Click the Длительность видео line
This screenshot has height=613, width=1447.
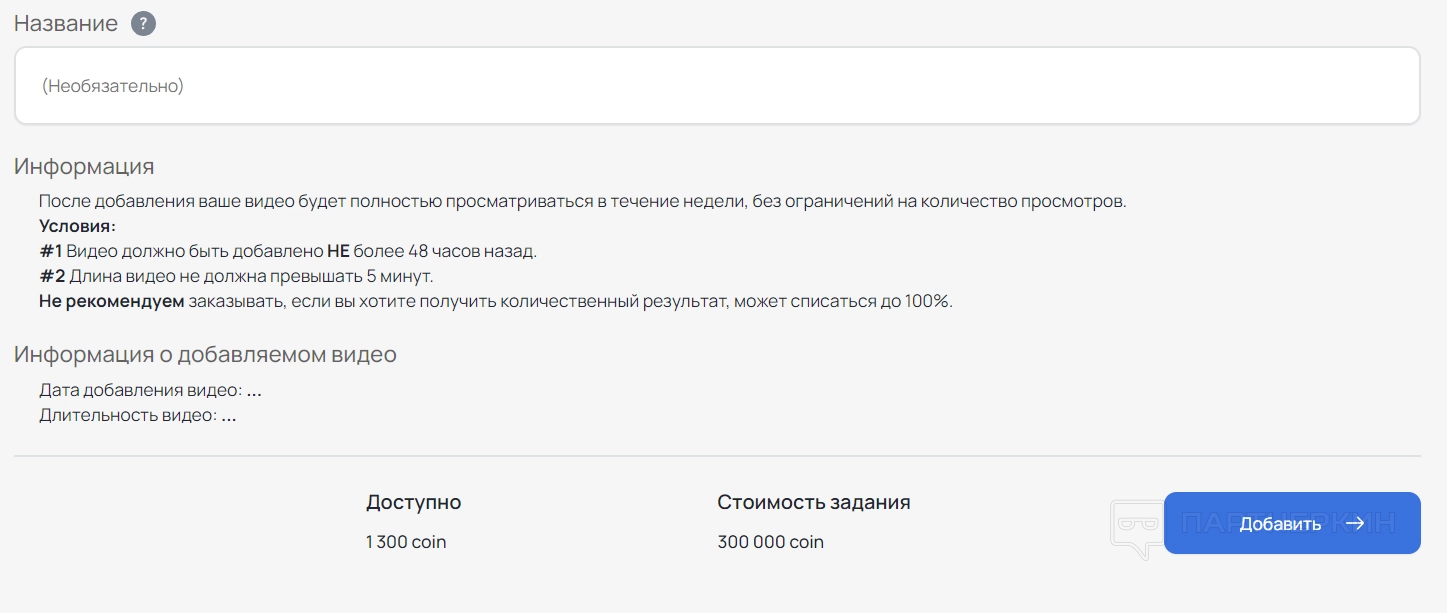137,415
